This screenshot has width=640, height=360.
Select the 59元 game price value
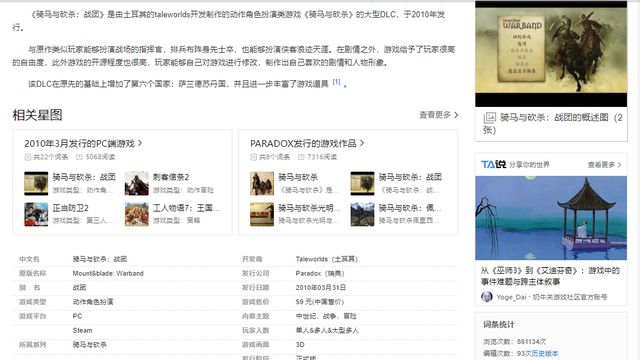320,302
